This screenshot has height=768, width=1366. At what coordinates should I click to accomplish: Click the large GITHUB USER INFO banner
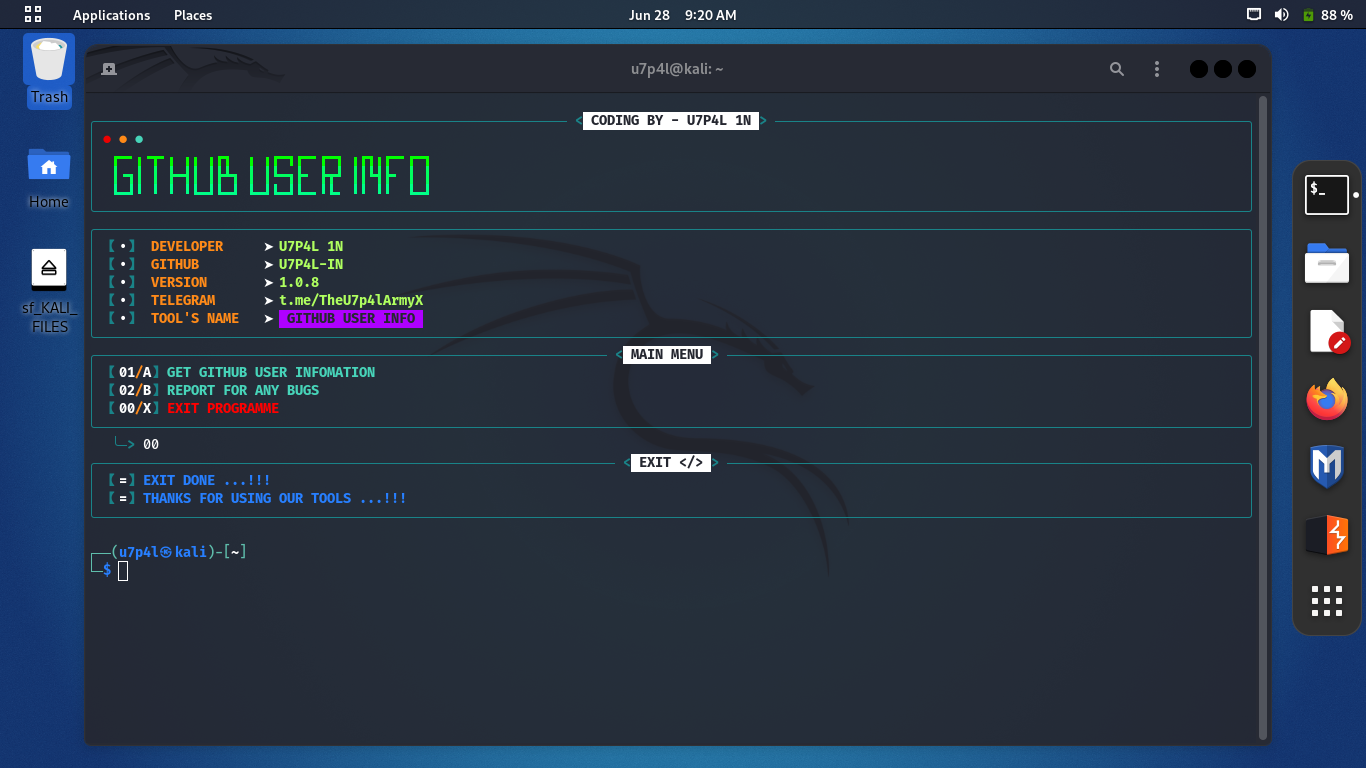(x=271, y=177)
